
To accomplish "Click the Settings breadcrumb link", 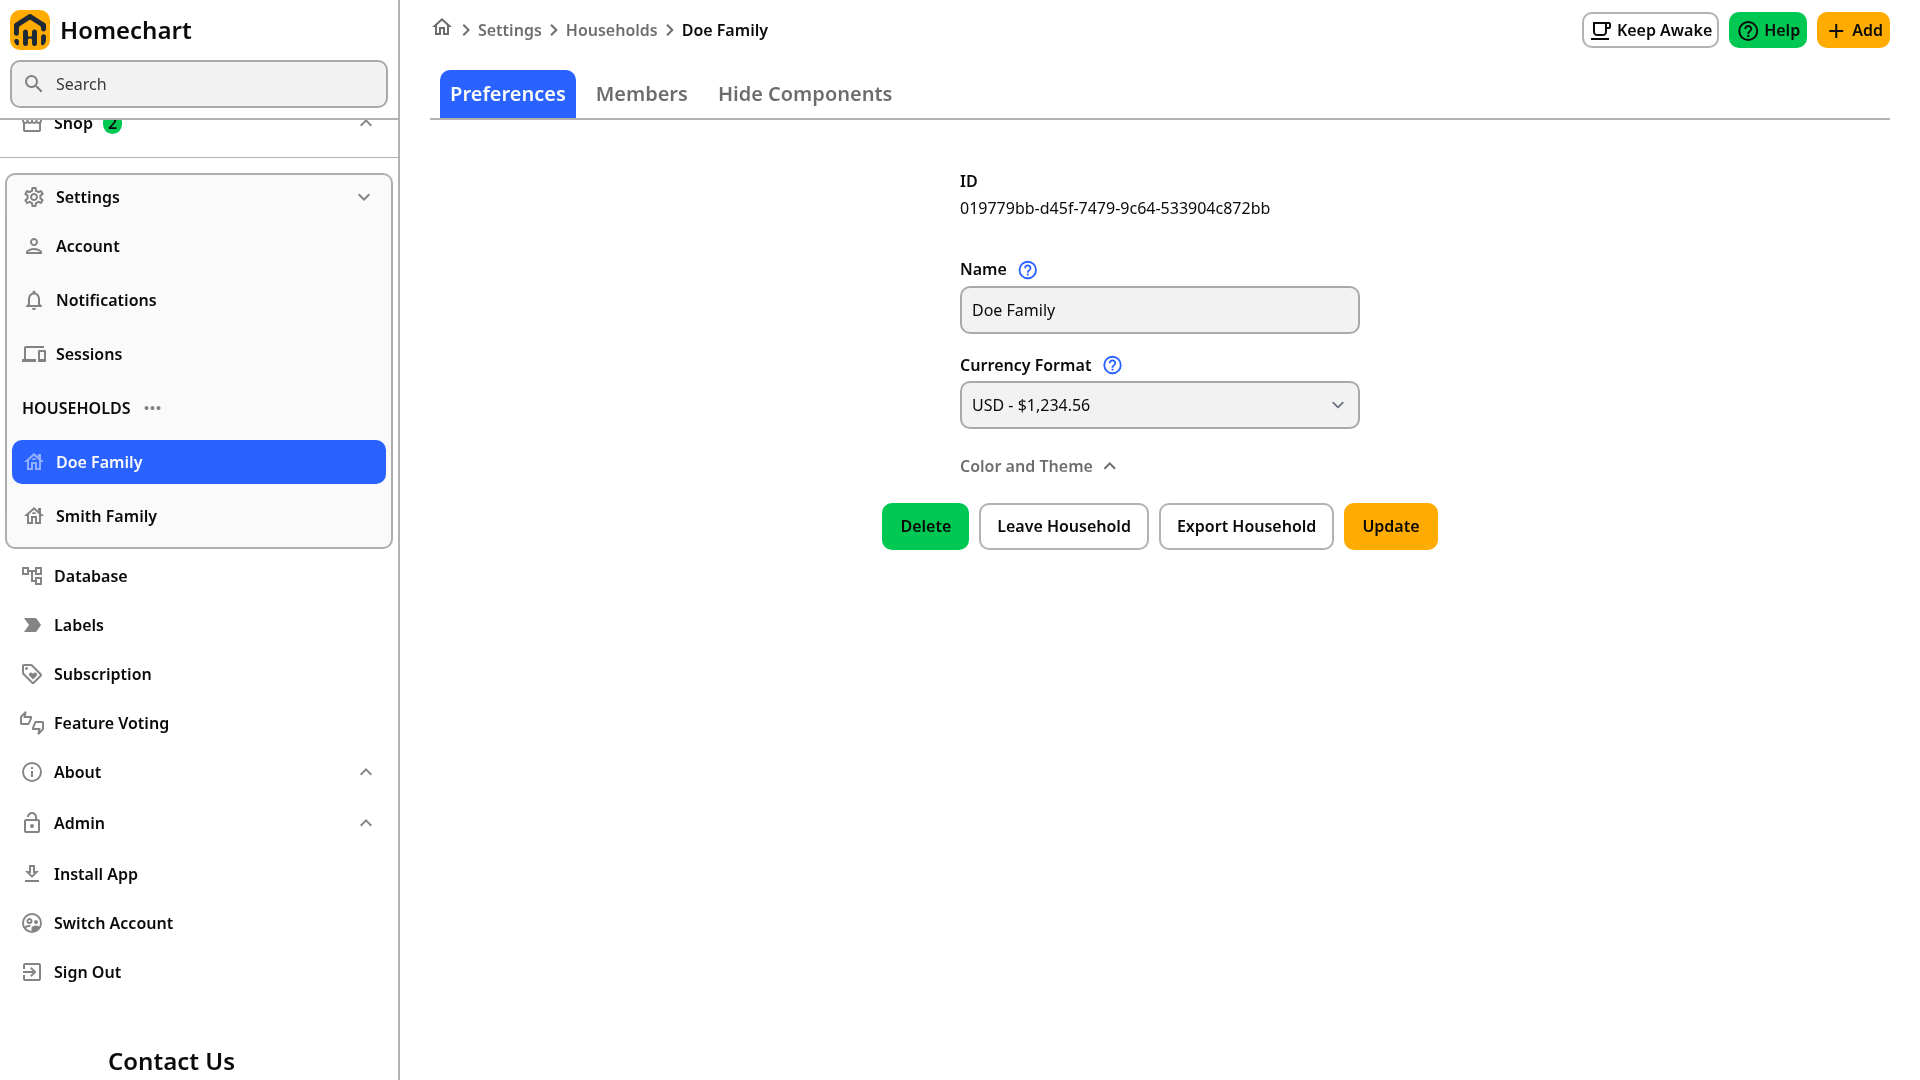I will click(x=509, y=30).
